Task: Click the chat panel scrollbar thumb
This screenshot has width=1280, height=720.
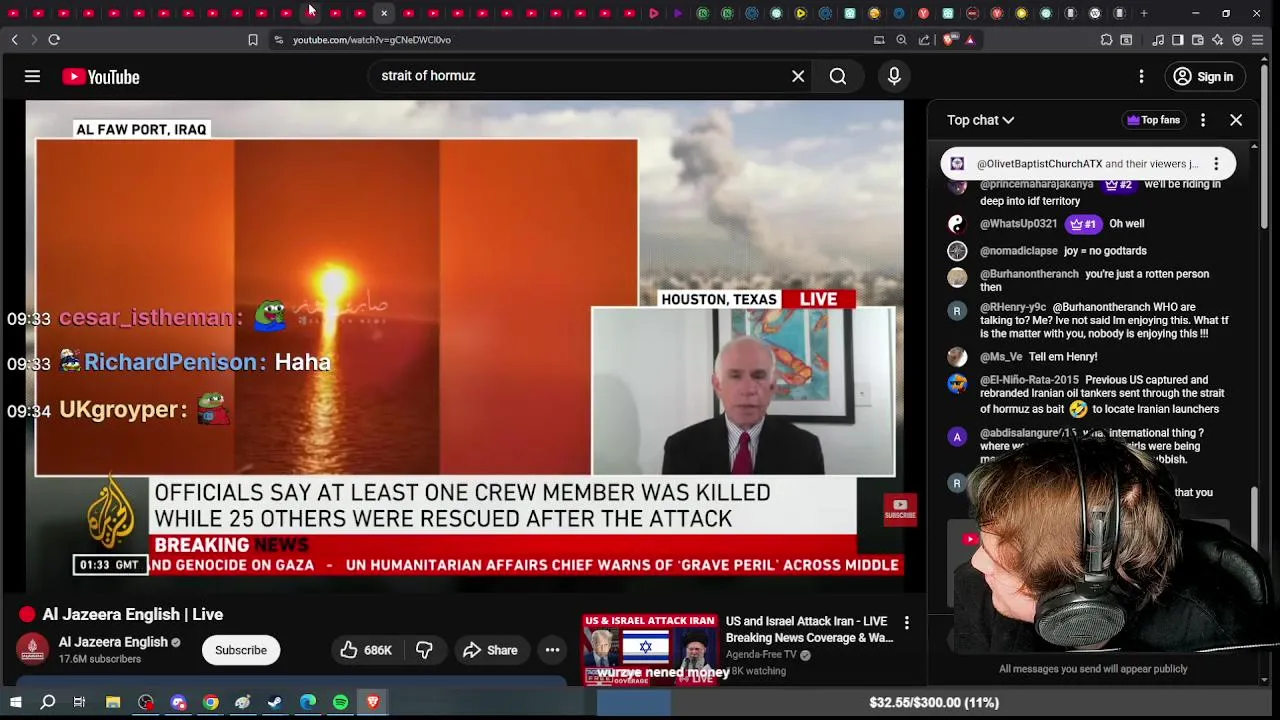Action: 1254,518
